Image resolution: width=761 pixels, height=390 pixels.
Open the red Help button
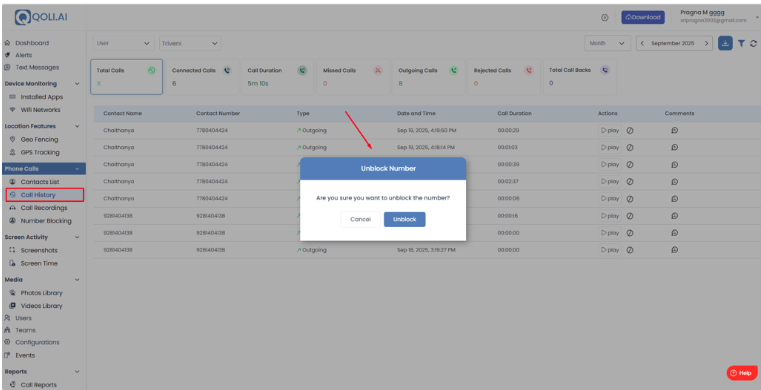tap(741, 373)
